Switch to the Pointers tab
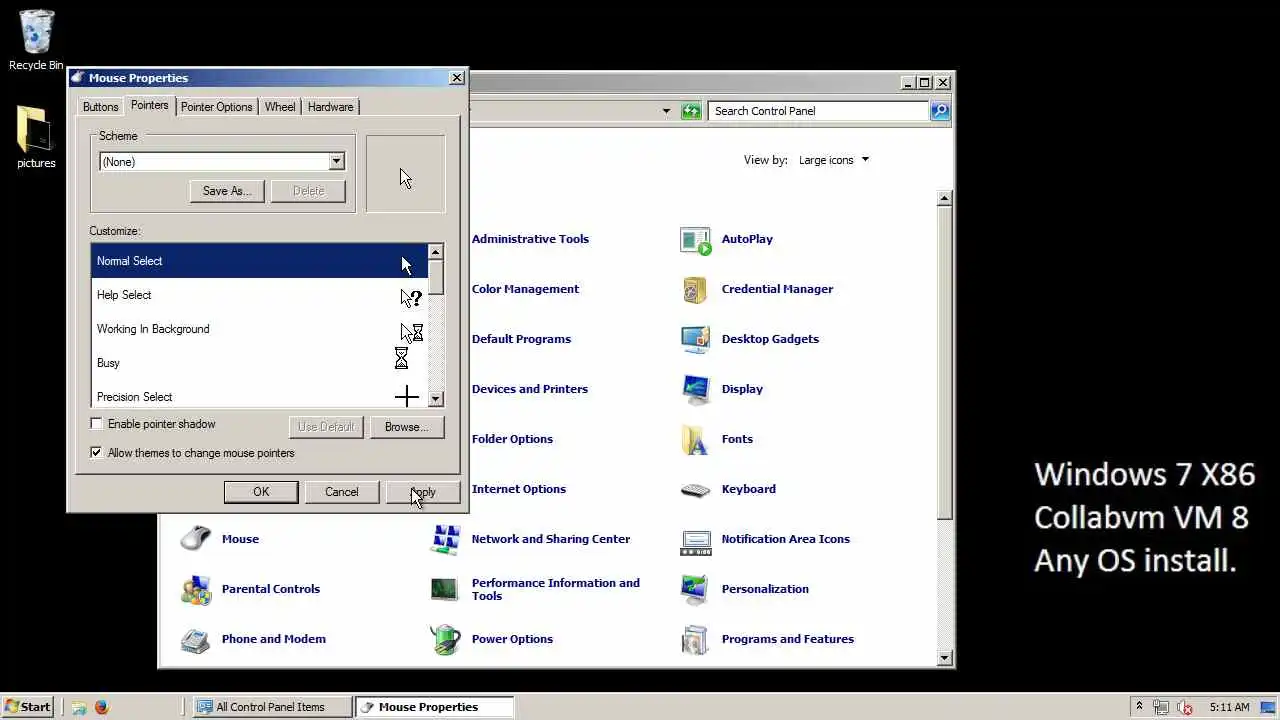 (150, 105)
